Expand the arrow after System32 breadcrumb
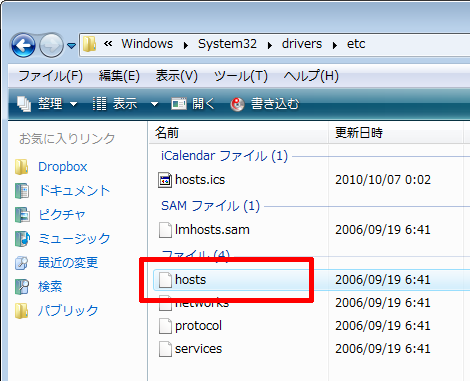The width and height of the screenshot is (470, 381). tap(269, 45)
